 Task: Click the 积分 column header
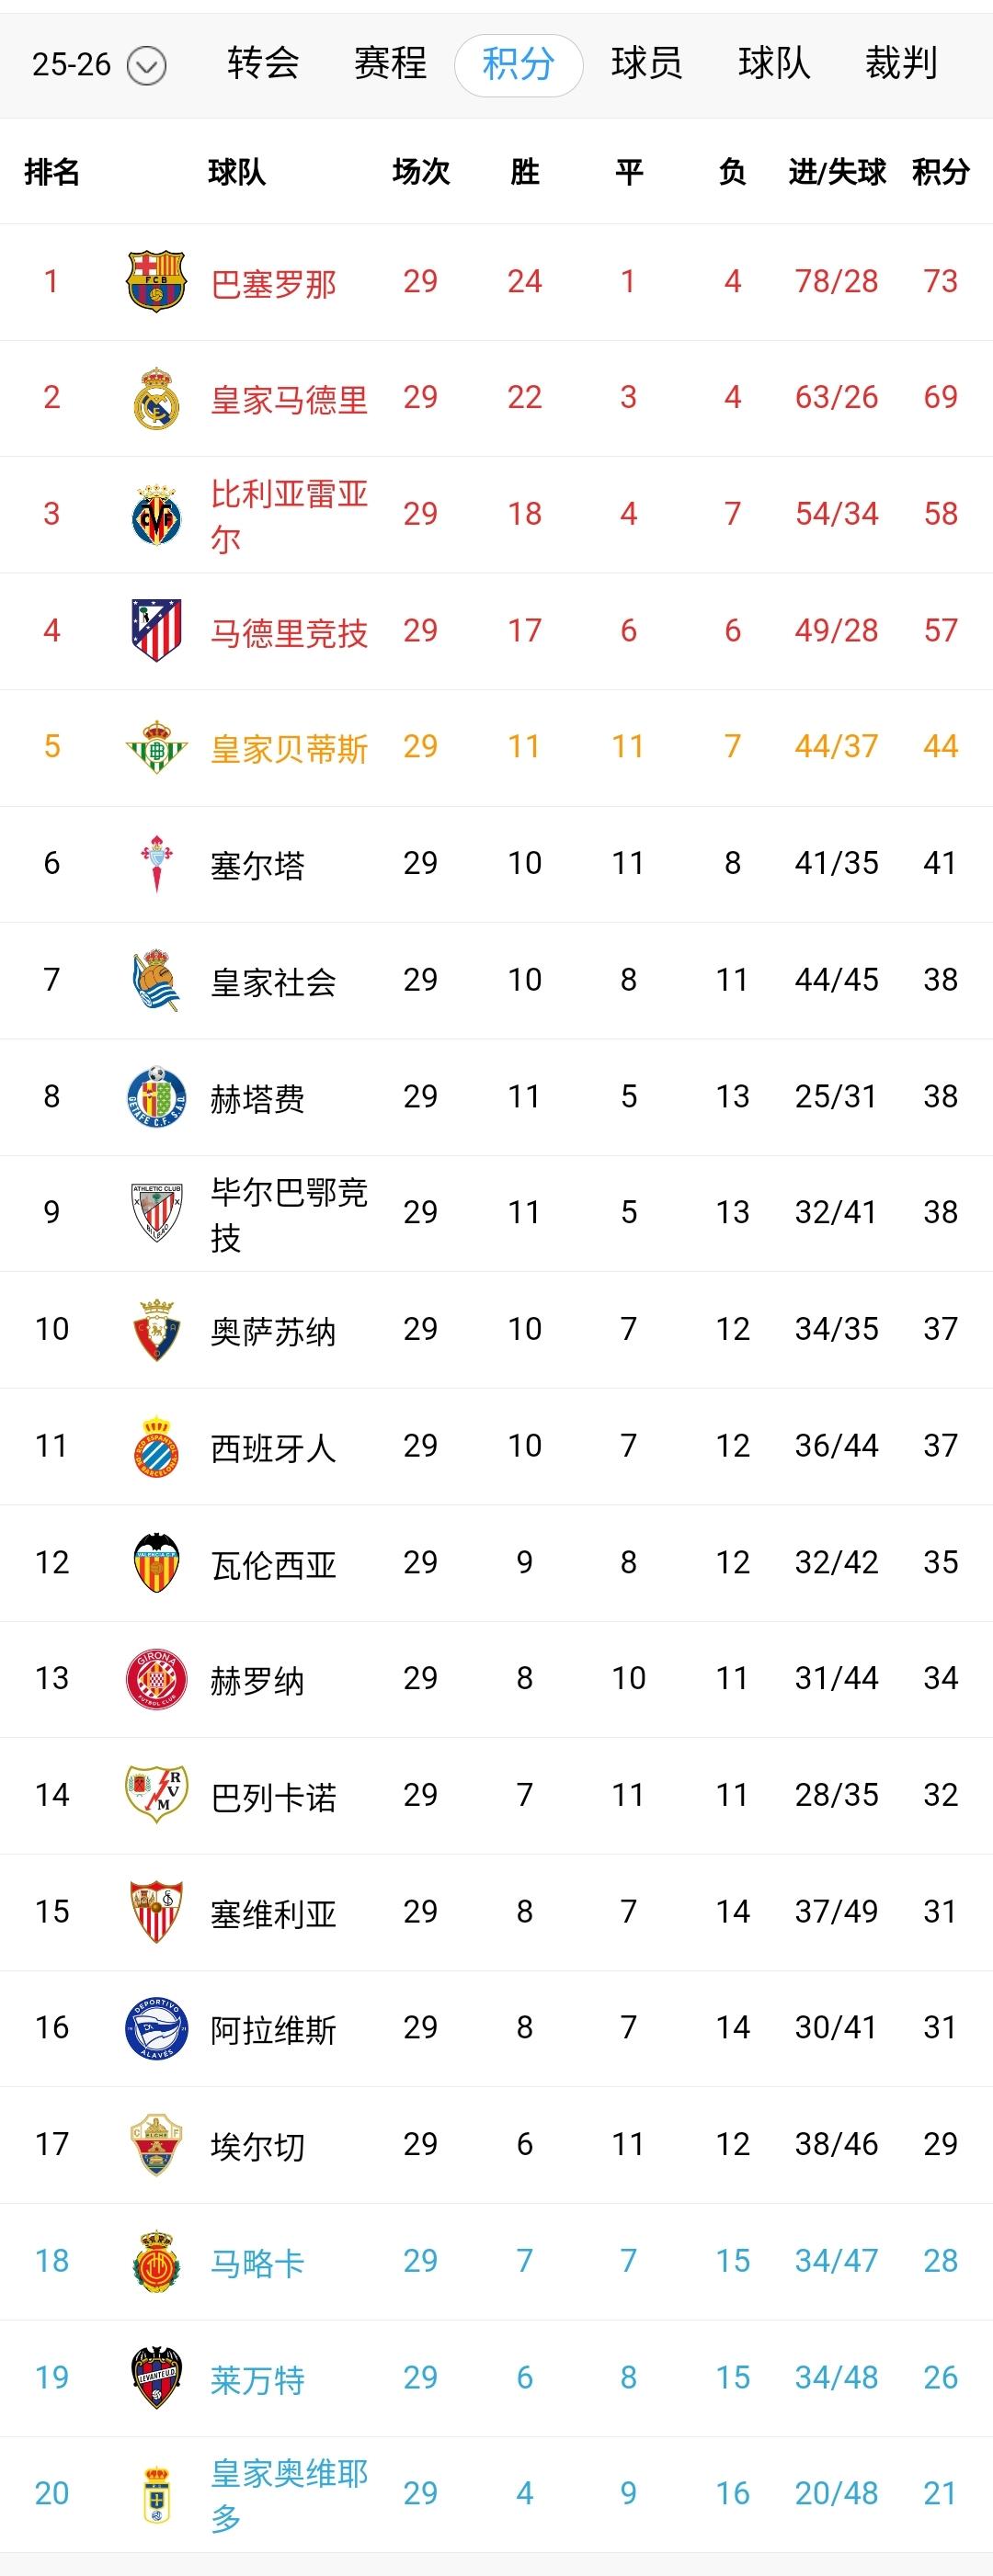(941, 172)
